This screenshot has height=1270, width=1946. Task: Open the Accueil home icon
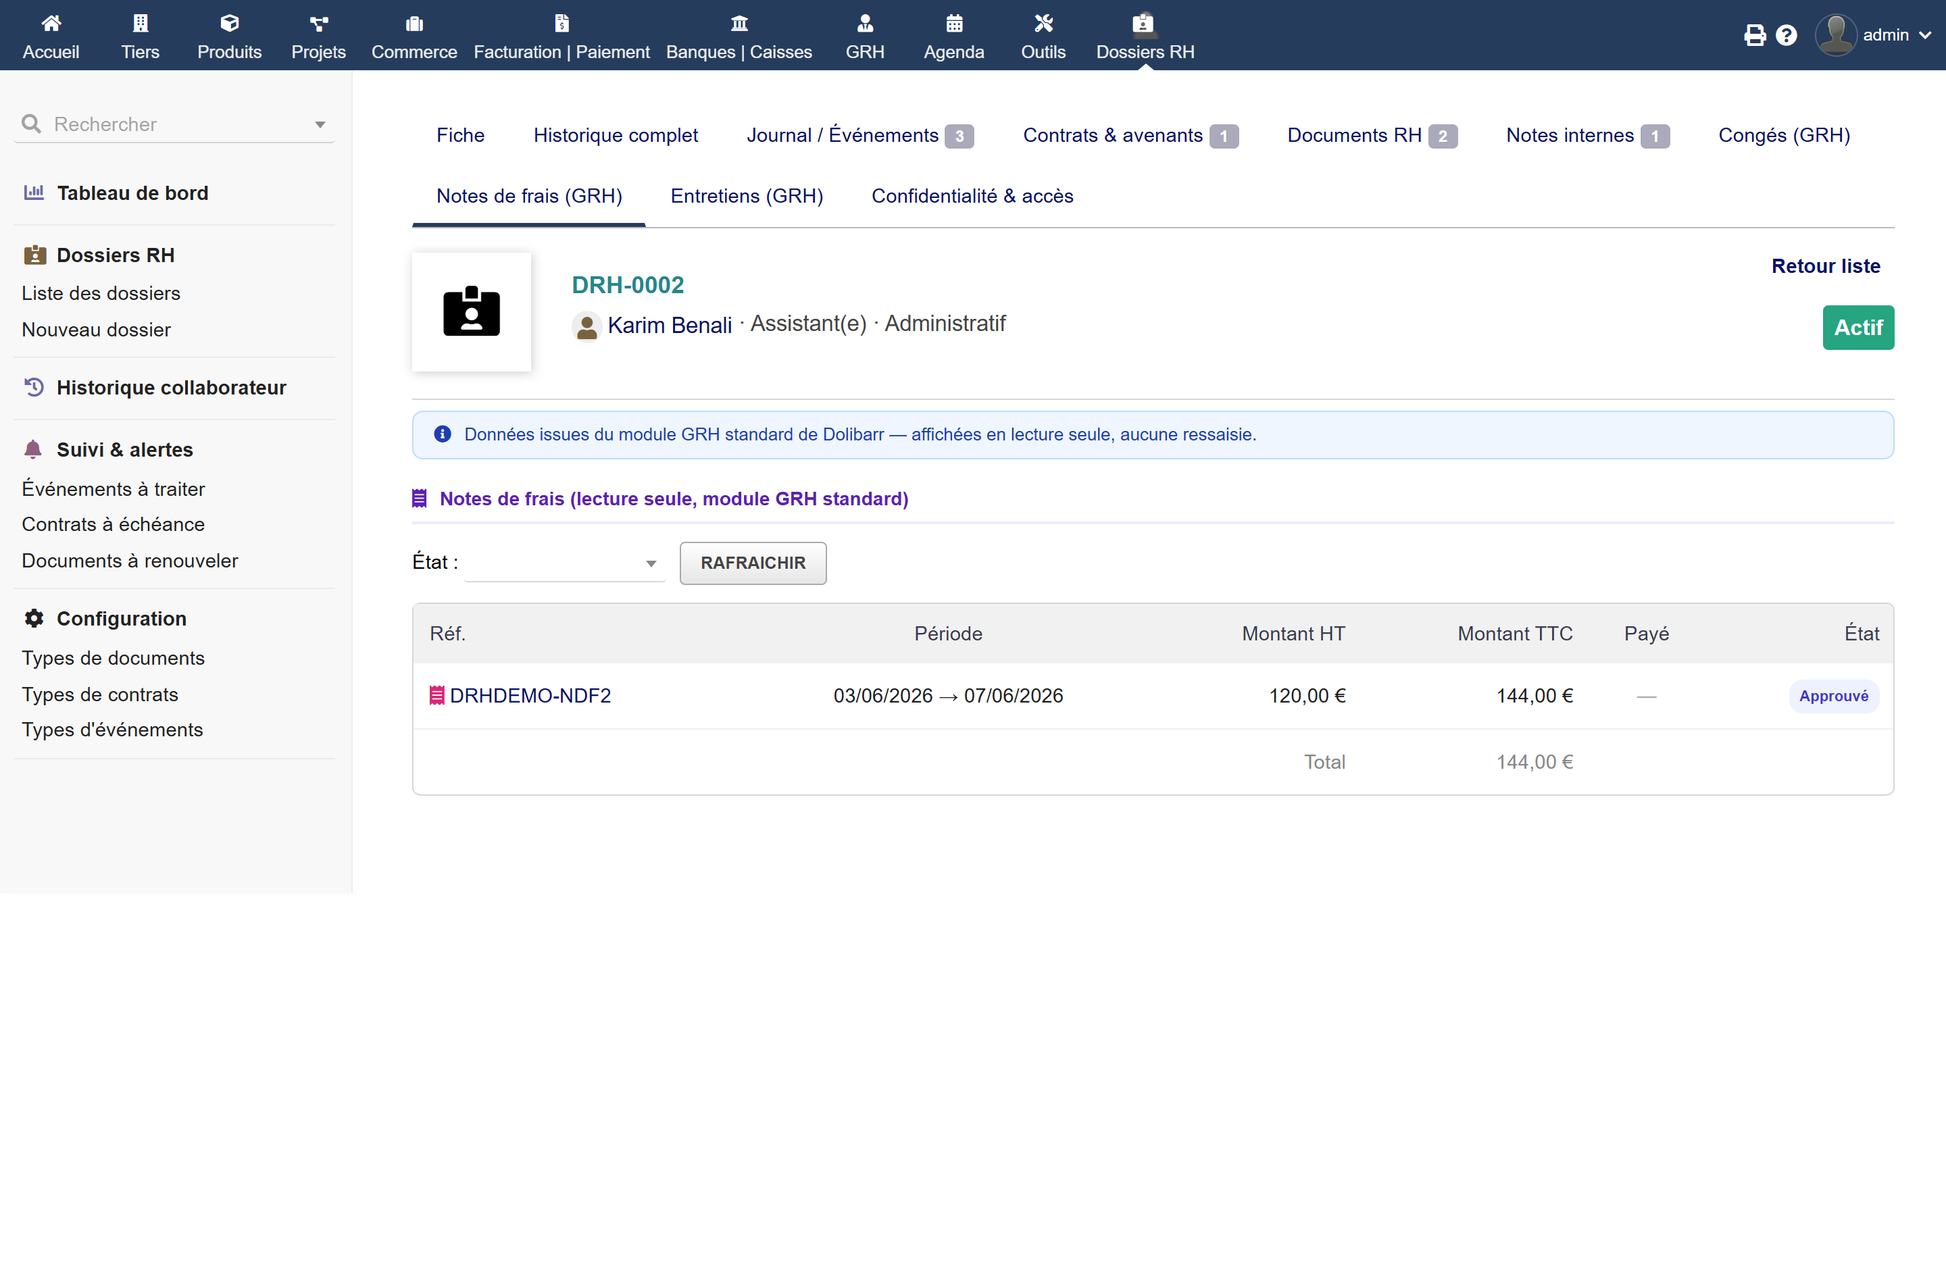(x=51, y=23)
